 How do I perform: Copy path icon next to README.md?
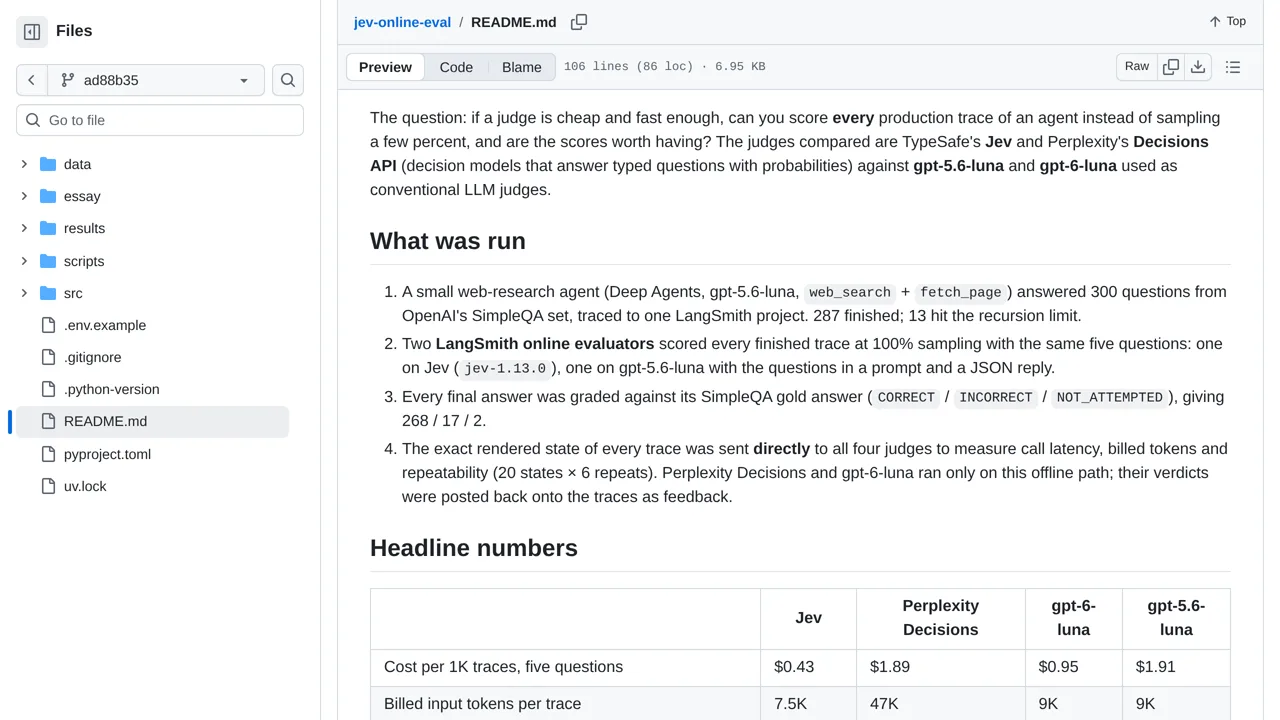tap(579, 22)
